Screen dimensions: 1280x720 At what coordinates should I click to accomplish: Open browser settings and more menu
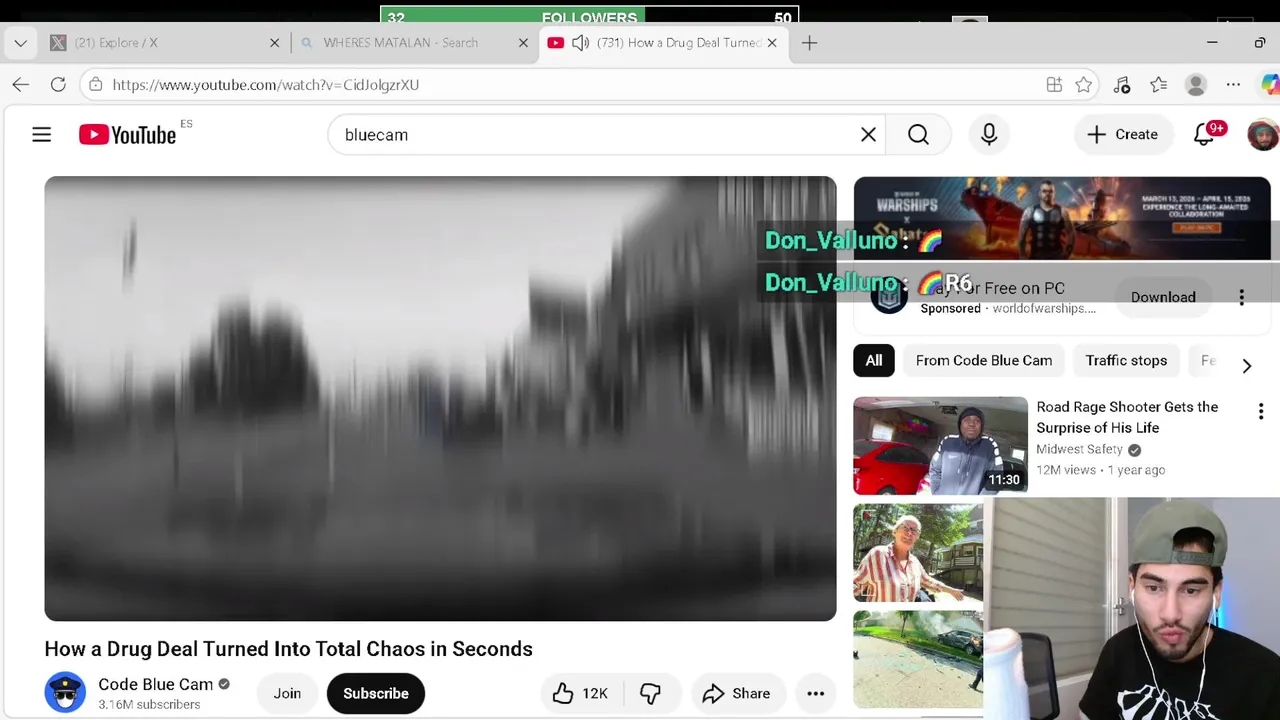tap(1234, 85)
